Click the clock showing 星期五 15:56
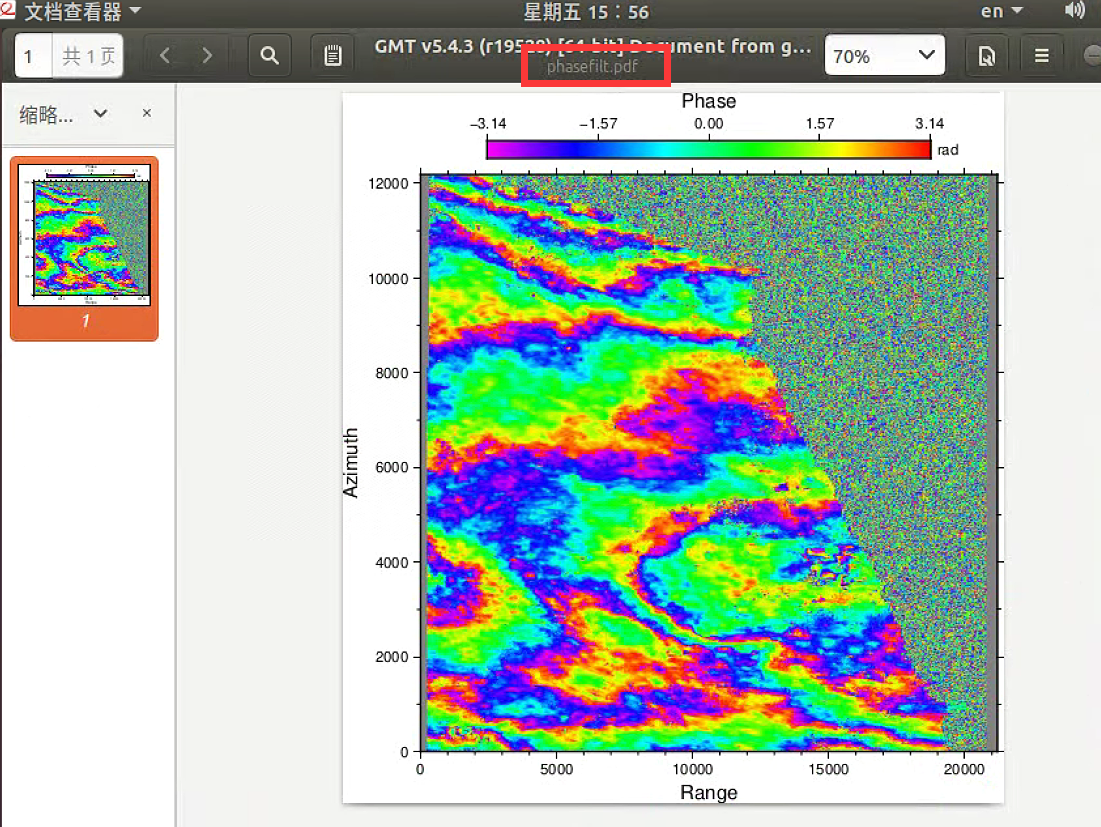The width and height of the screenshot is (1101, 827). pyautogui.click(x=586, y=12)
